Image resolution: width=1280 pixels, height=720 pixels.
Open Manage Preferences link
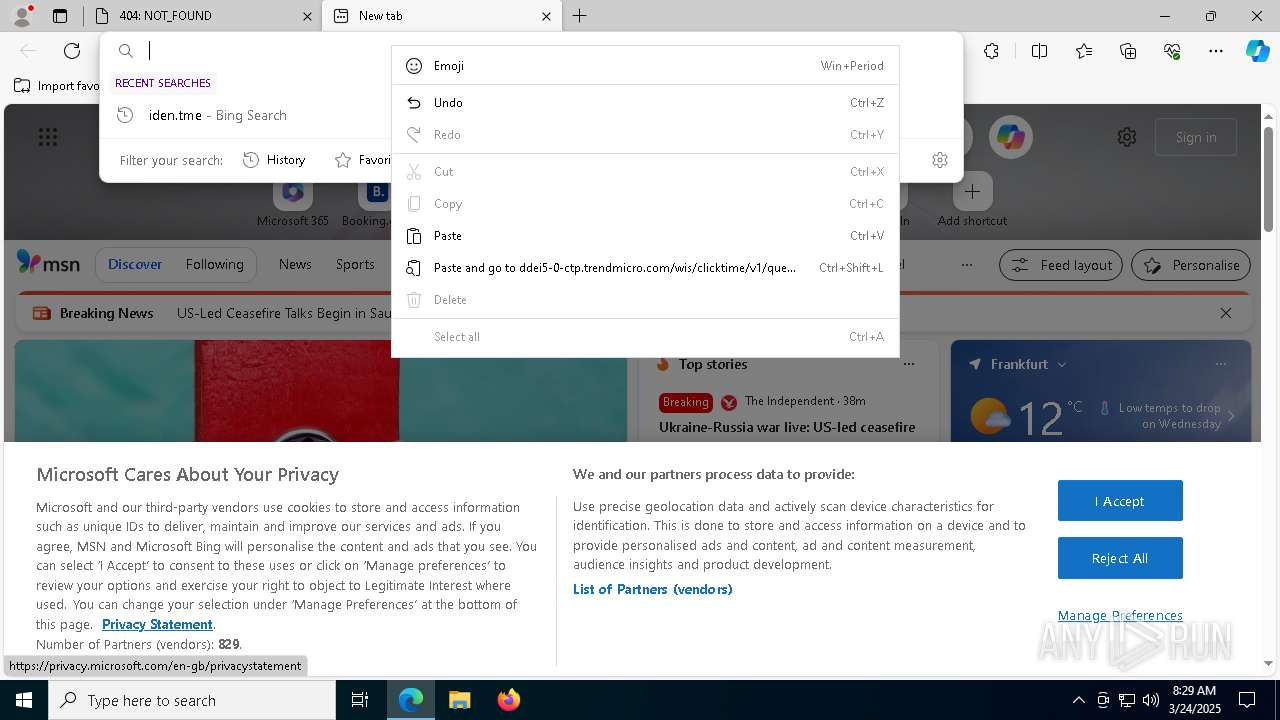(1120, 615)
